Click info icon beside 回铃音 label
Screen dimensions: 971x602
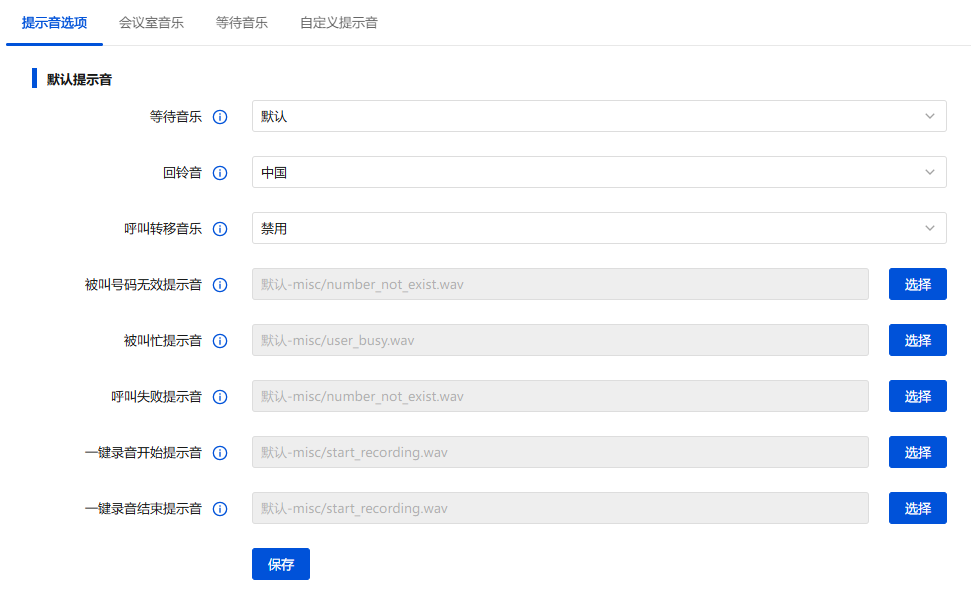[x=220, y=173]
